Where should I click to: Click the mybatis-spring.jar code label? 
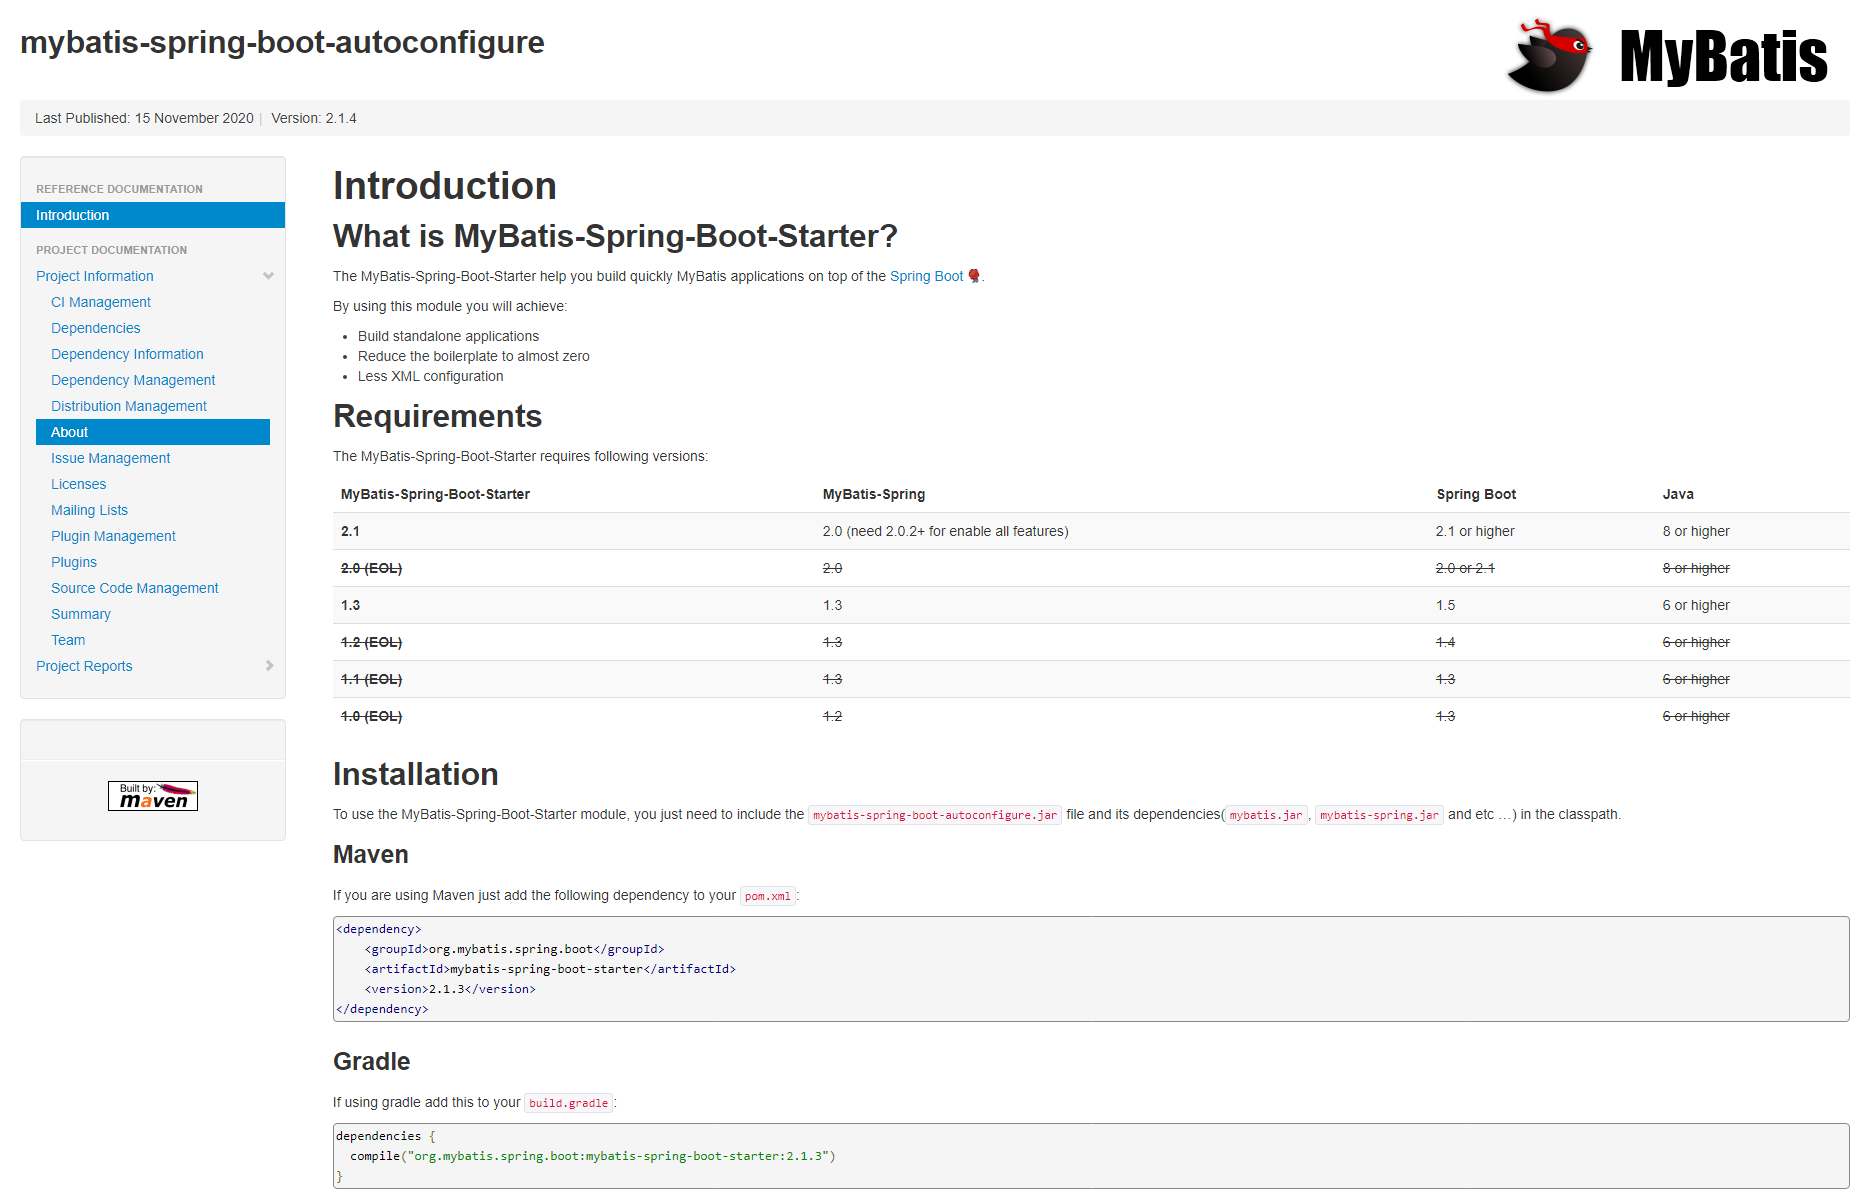tap(1379, 815)
